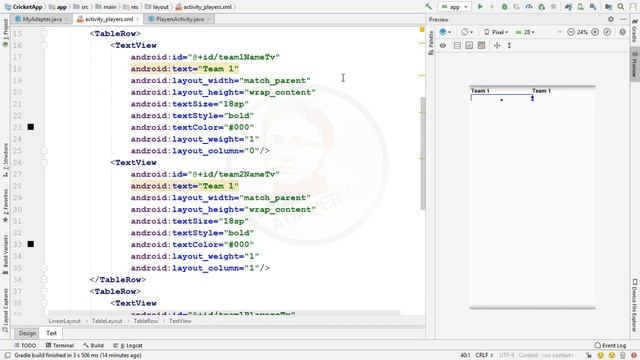Open the Build Variants side tab

(x=5, y=255)
